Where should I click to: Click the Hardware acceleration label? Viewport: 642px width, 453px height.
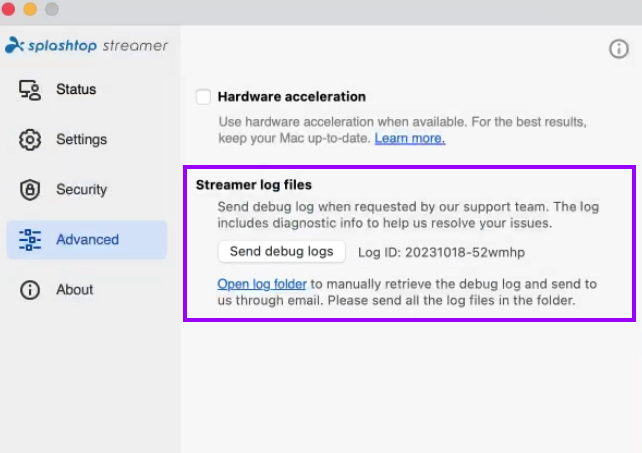click(x=292, y=97)
